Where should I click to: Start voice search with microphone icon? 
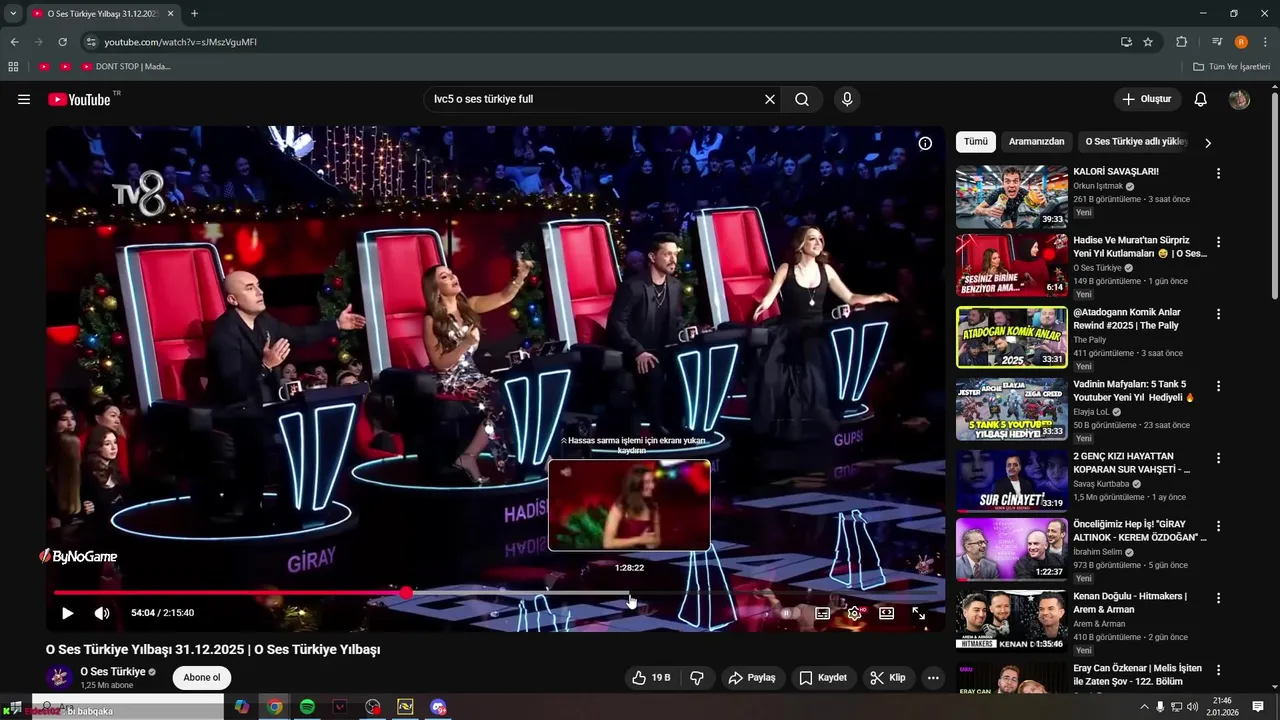point(847,99)
